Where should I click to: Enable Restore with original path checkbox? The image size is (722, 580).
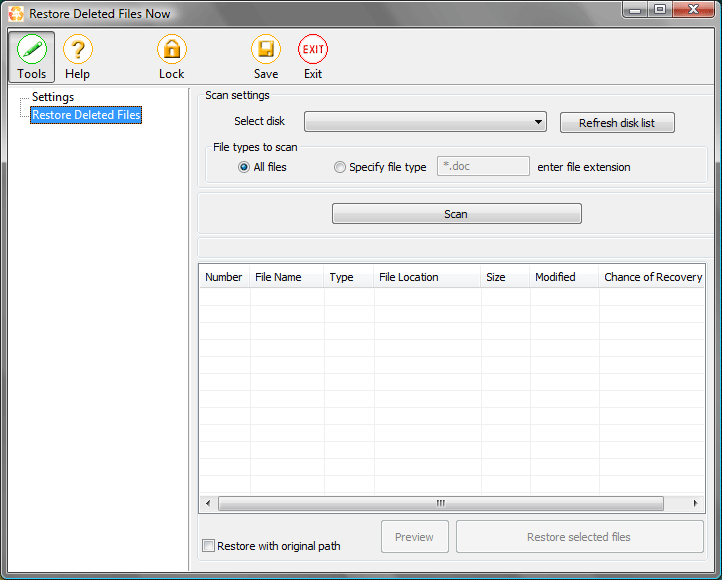point(209,545)
